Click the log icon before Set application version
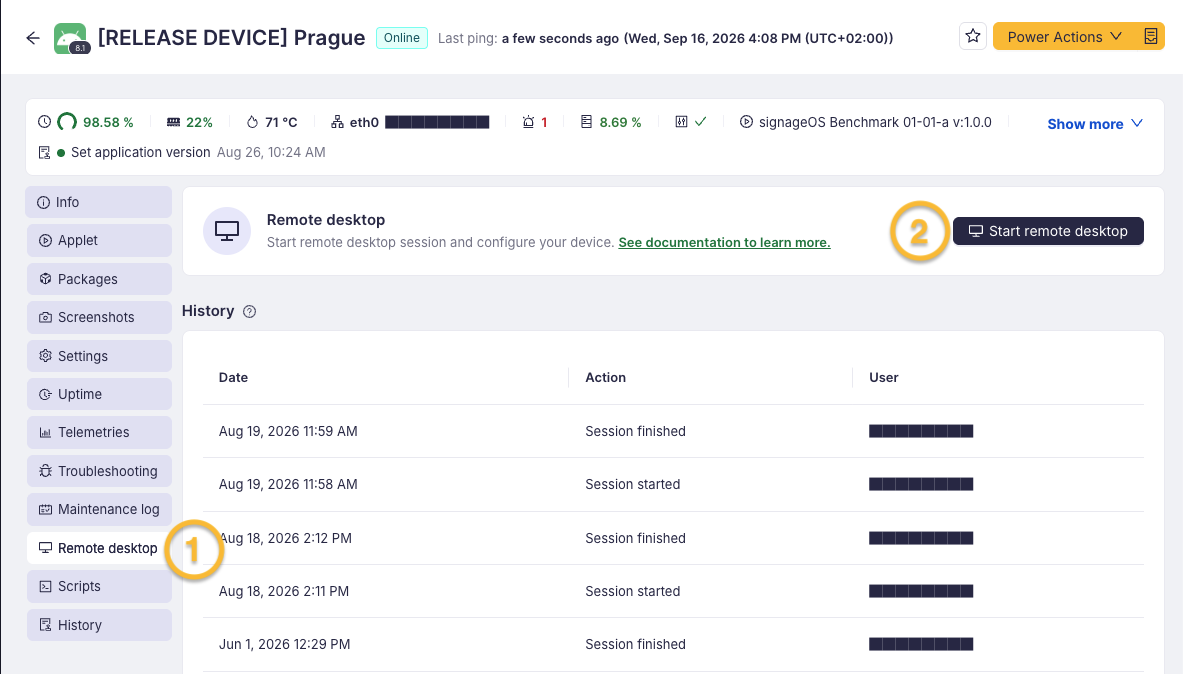 click(44, 152)
